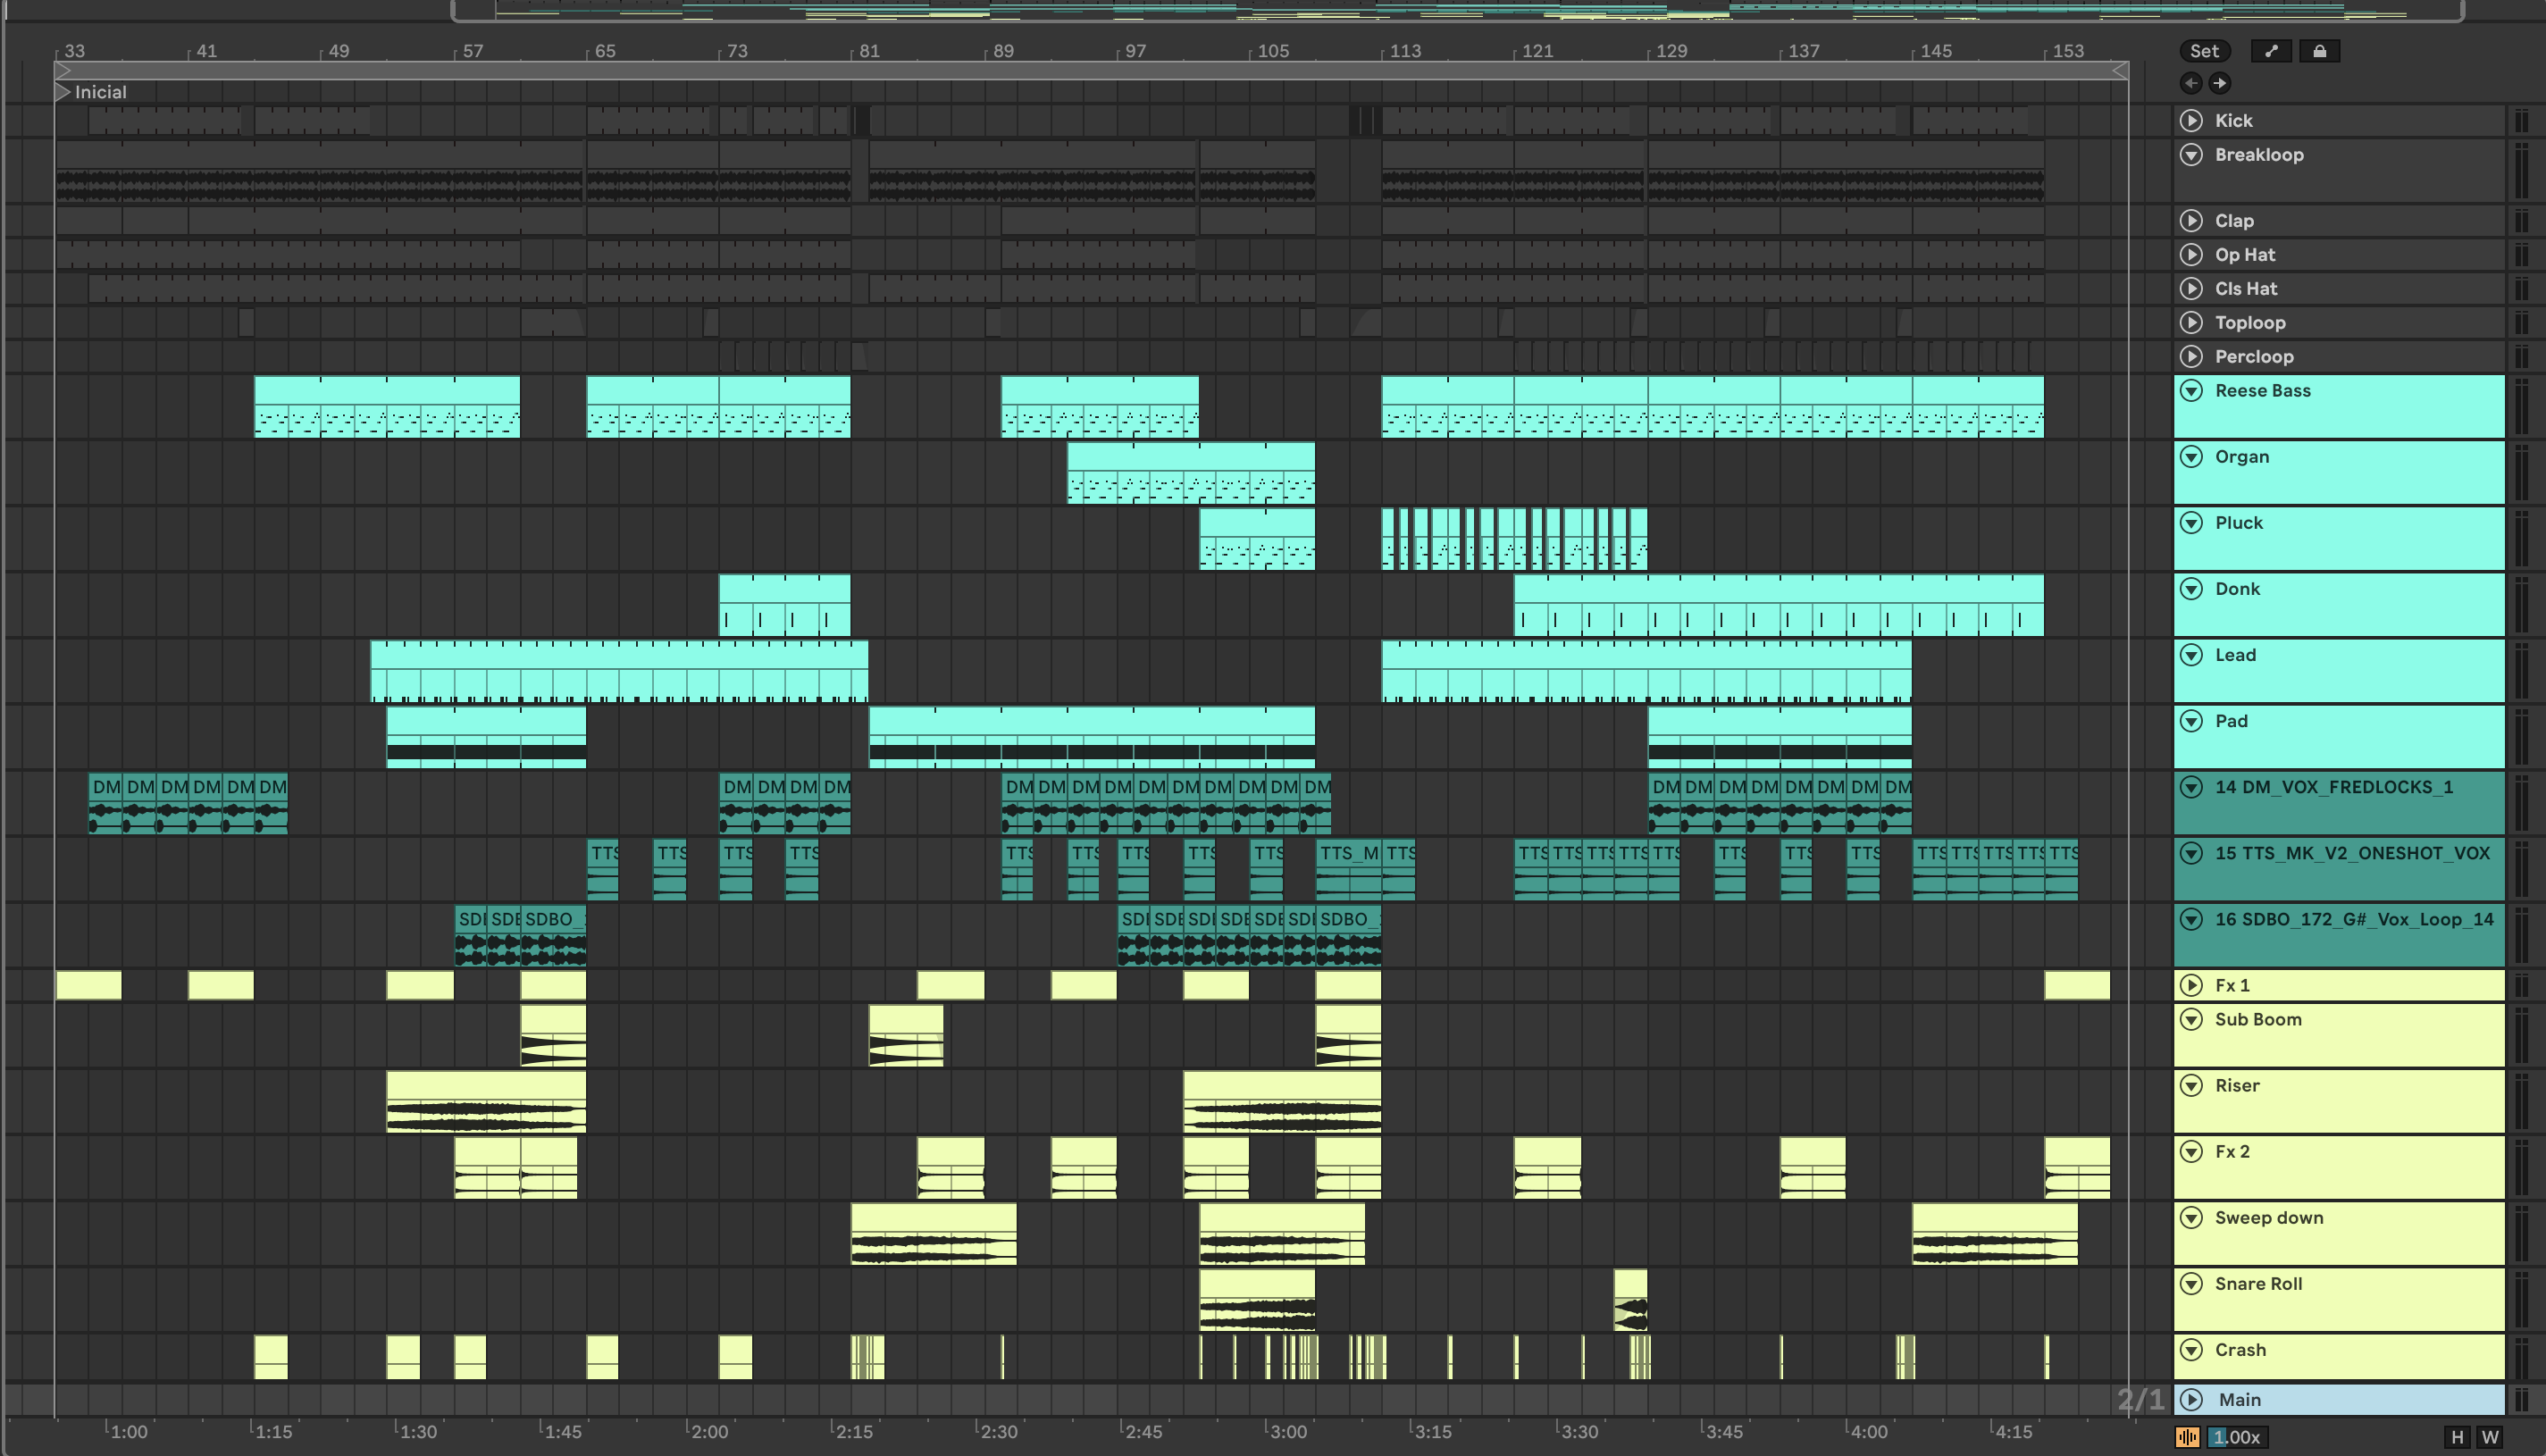
Task: Fold the Snare Roll track
Action: coord(2191,1283)
